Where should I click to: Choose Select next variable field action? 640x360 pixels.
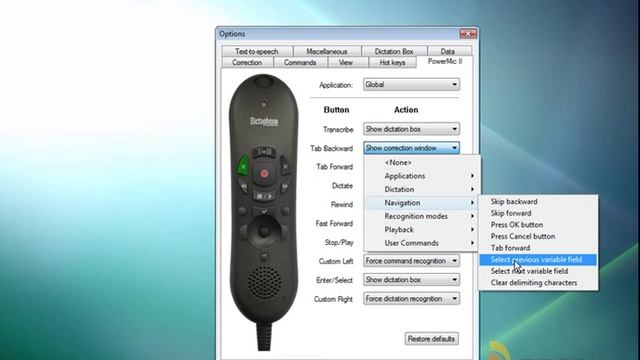click(x=538, y=271)
